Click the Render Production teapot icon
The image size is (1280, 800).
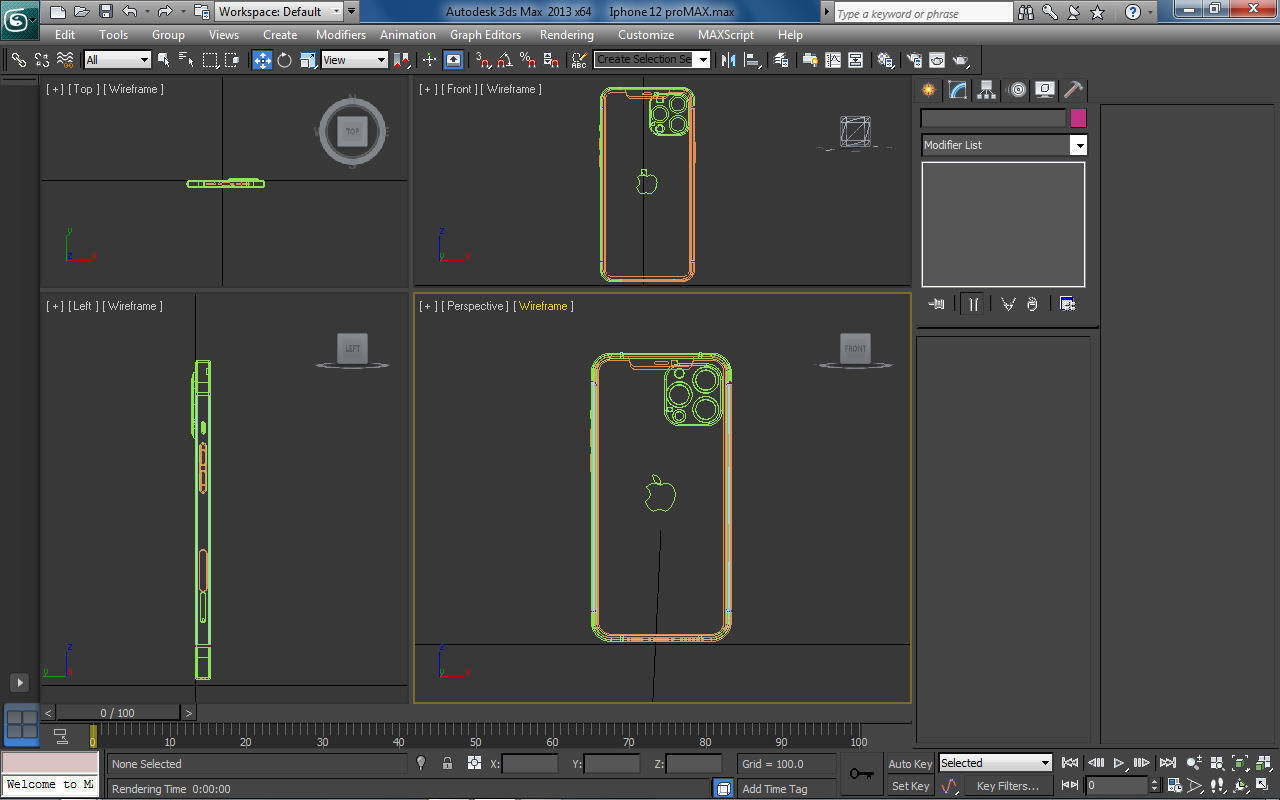point(961,60)
